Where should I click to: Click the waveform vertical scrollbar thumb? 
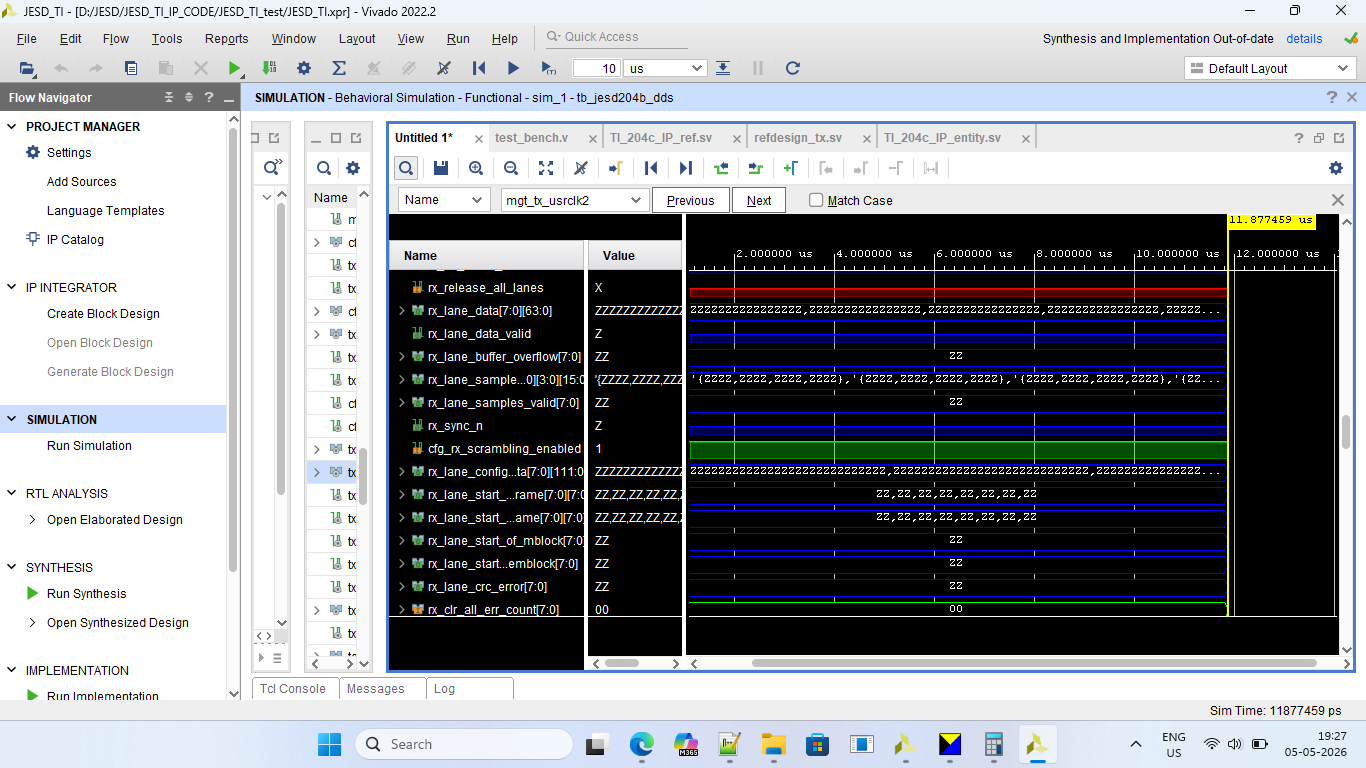pyautogui.click(x=1346, y=431)
